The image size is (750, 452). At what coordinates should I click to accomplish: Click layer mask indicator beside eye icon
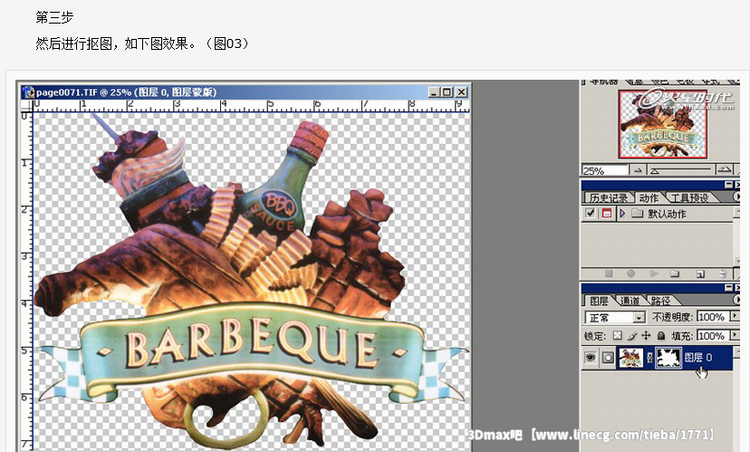click(607, 357)
